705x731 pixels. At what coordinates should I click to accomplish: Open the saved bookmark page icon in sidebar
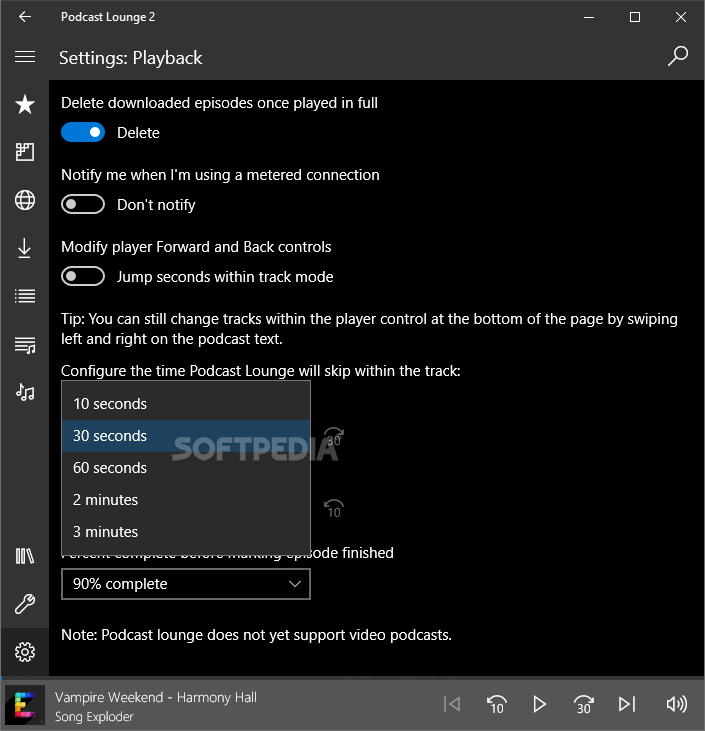point(25,152)
